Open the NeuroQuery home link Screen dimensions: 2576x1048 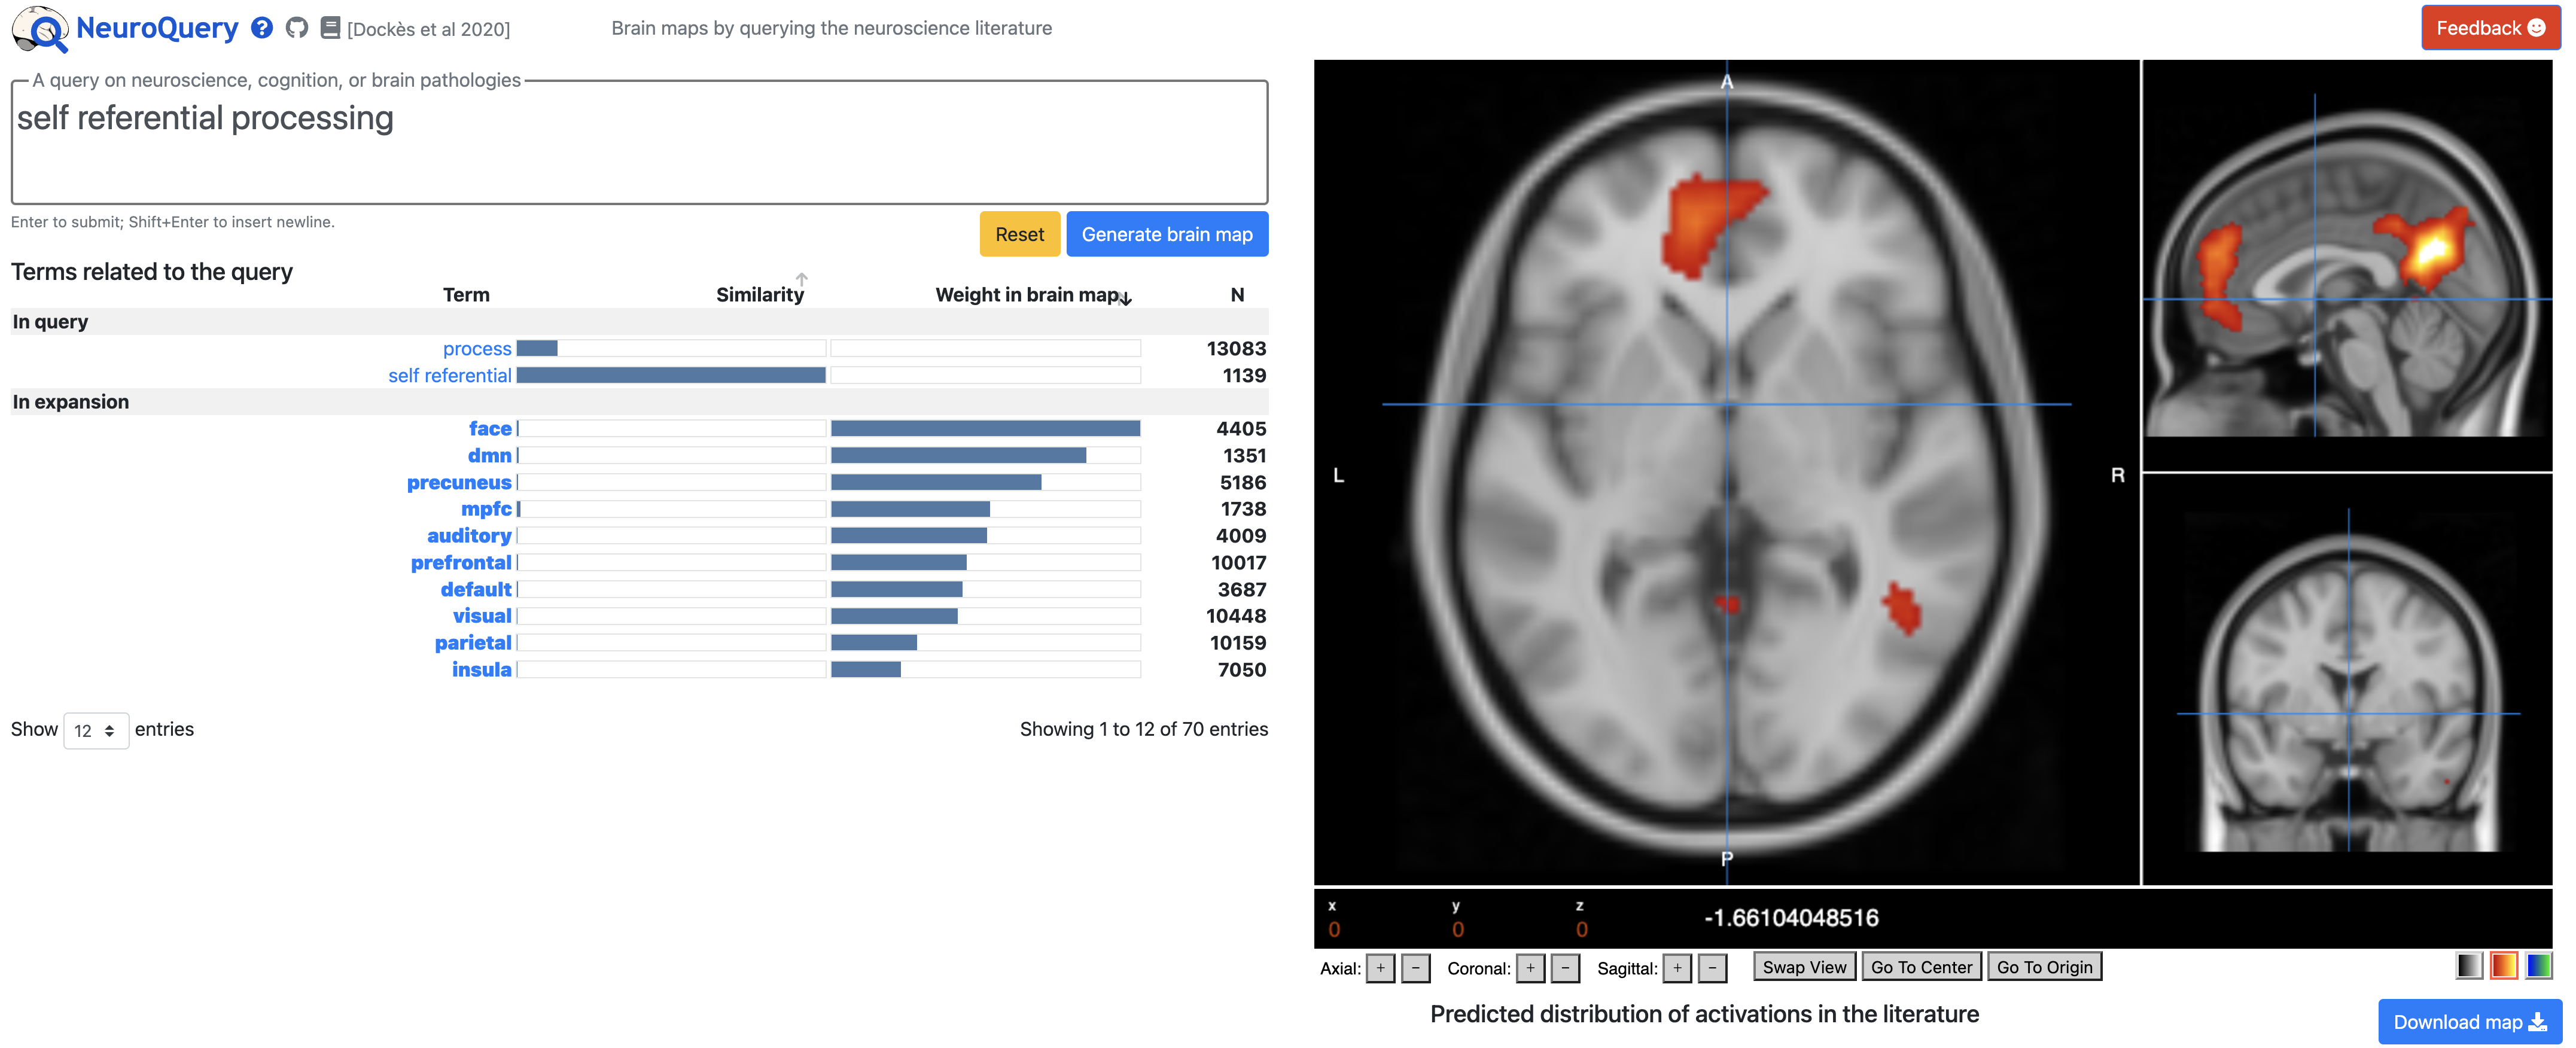pyautogui.click(x=157, y=28)
